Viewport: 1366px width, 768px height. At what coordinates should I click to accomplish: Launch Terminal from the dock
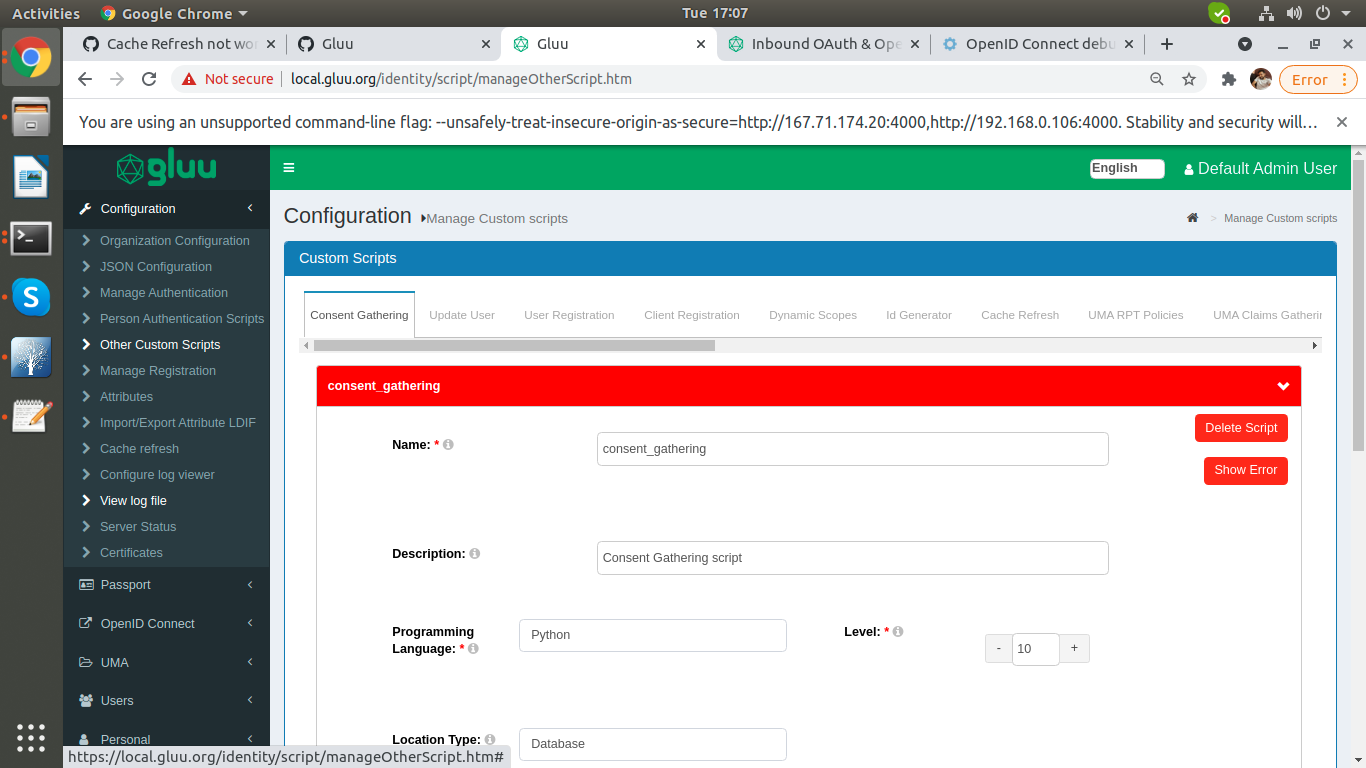(x=31, y=238)
